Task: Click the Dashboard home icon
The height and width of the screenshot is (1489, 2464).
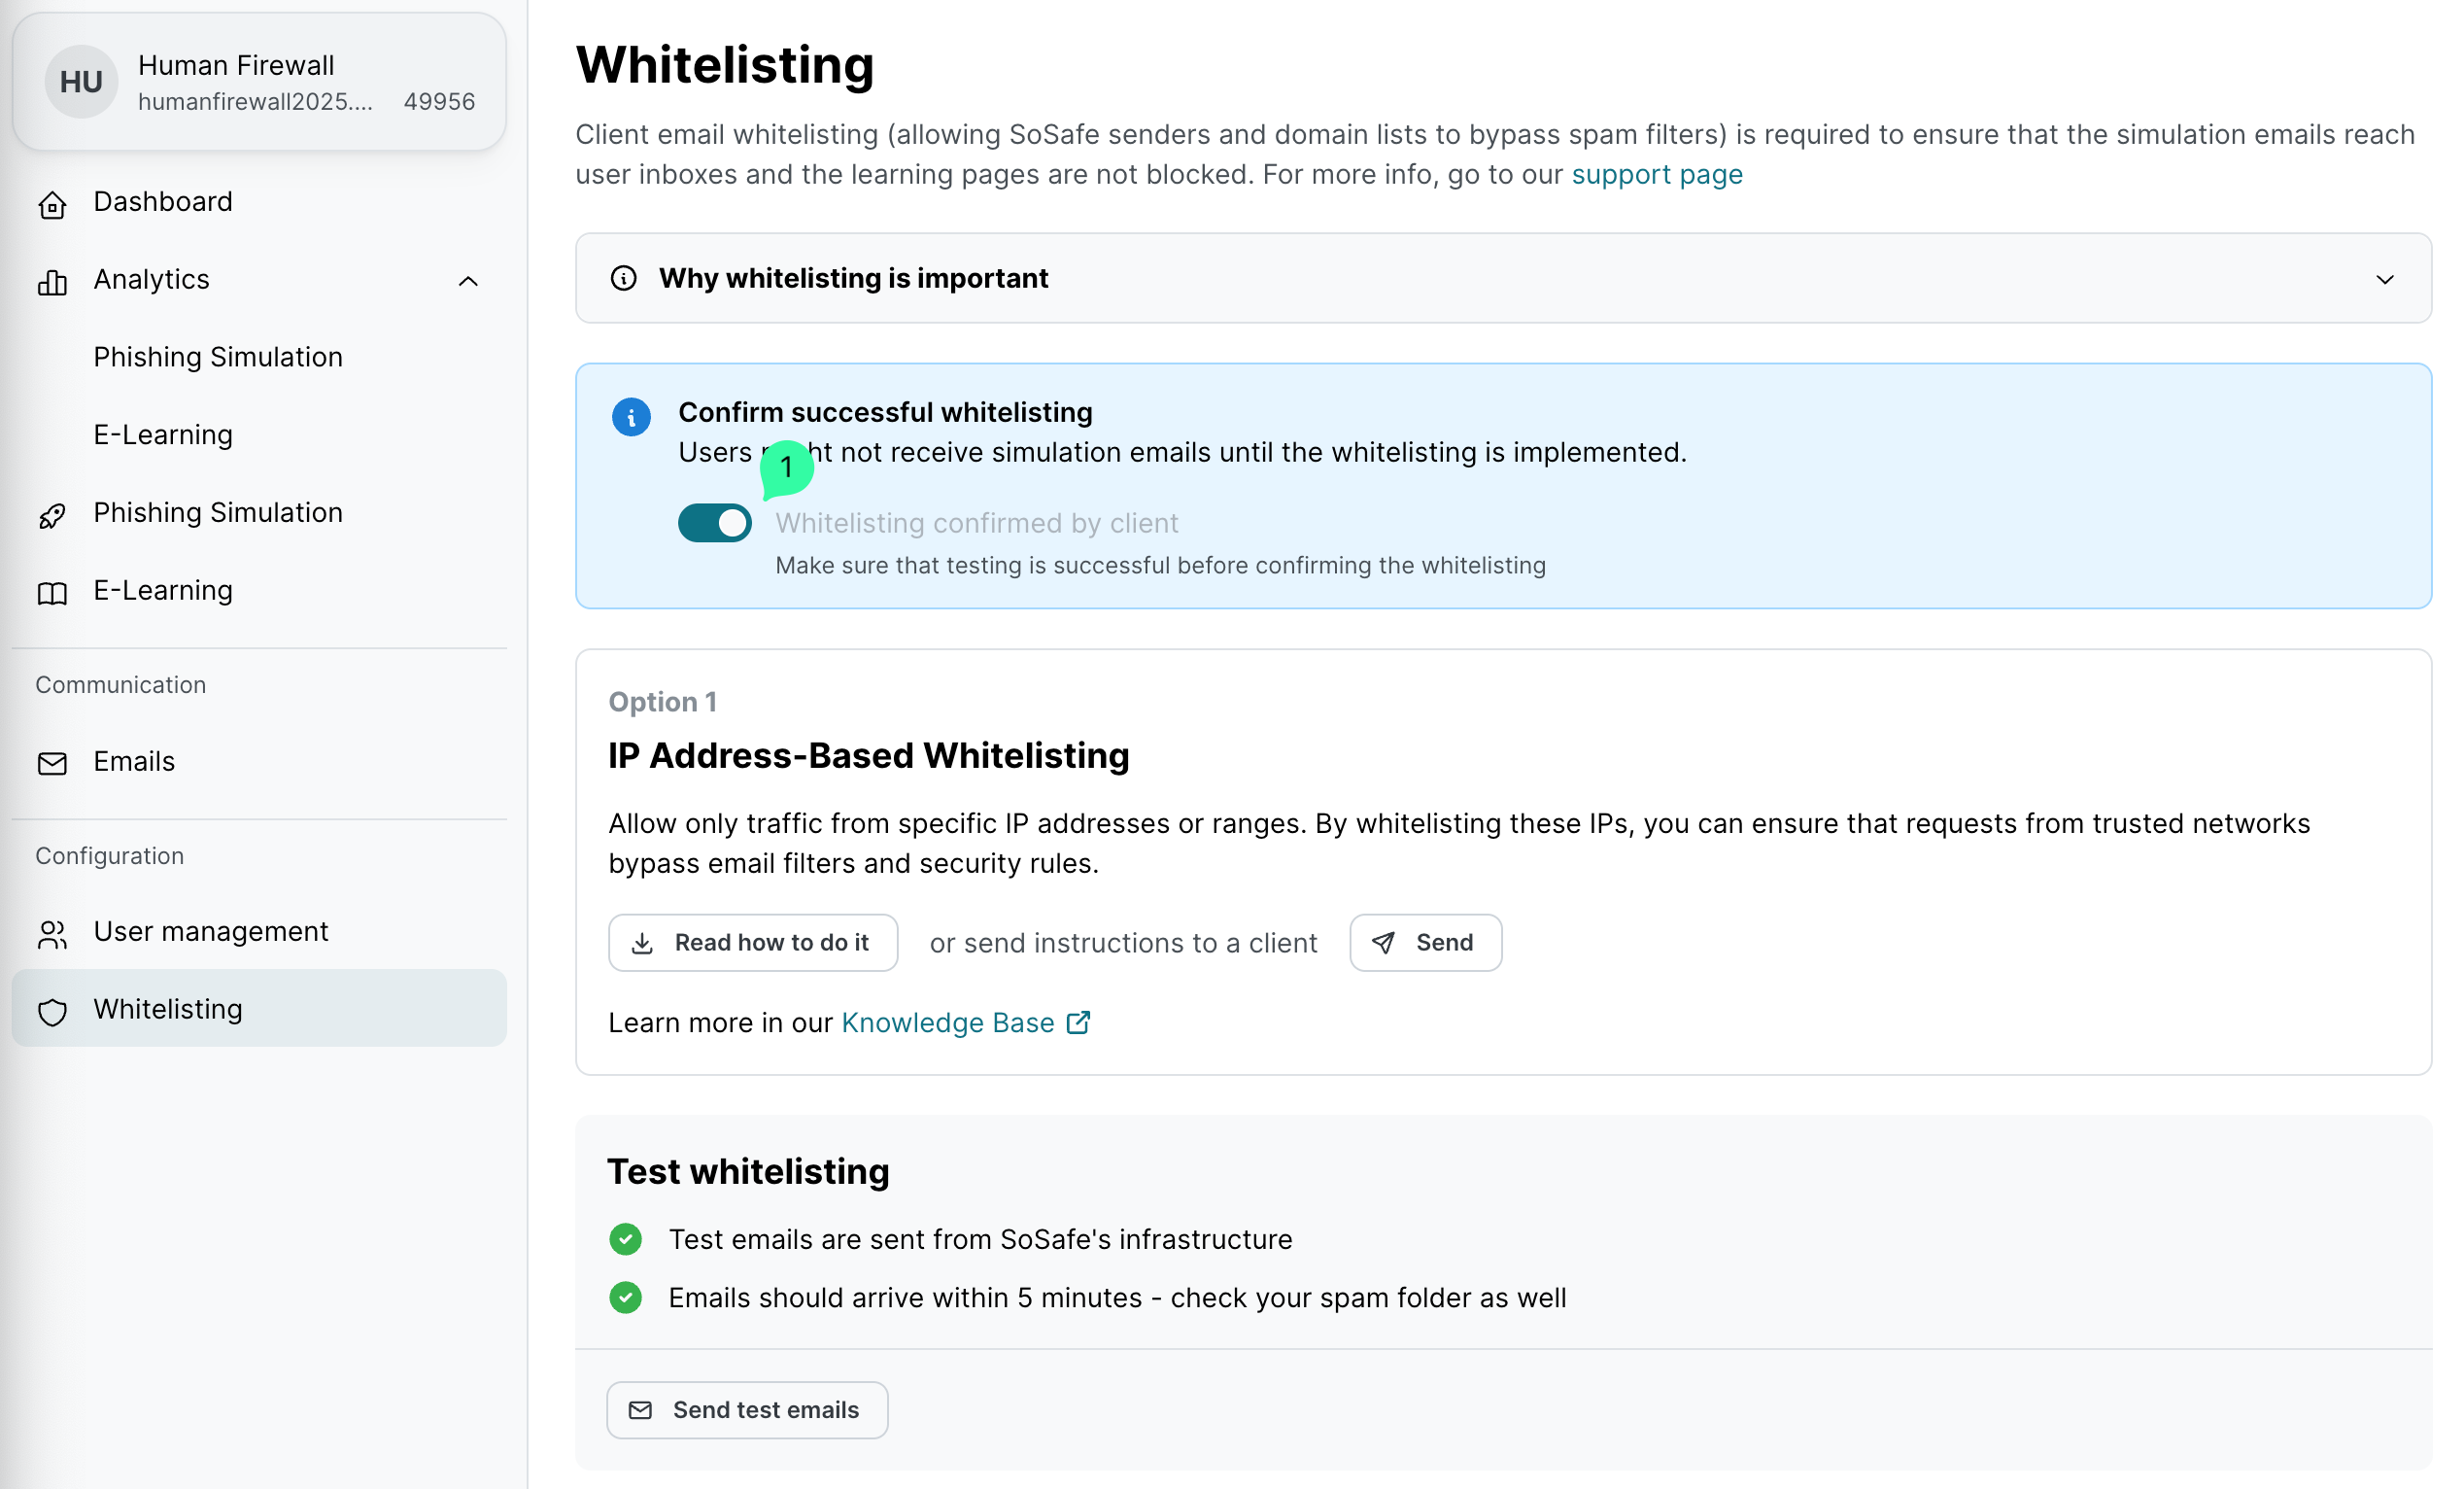Action: tap(52, 204)
